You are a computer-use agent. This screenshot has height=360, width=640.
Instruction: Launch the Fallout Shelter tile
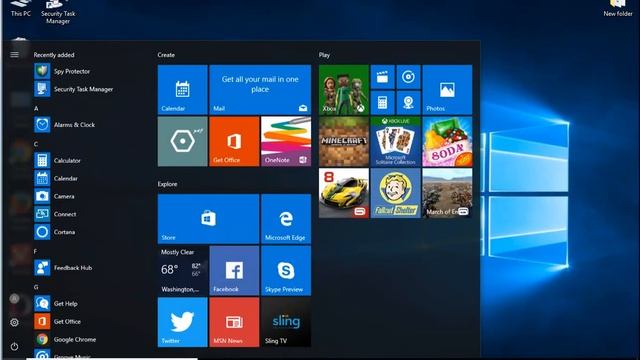pos(396,193)
